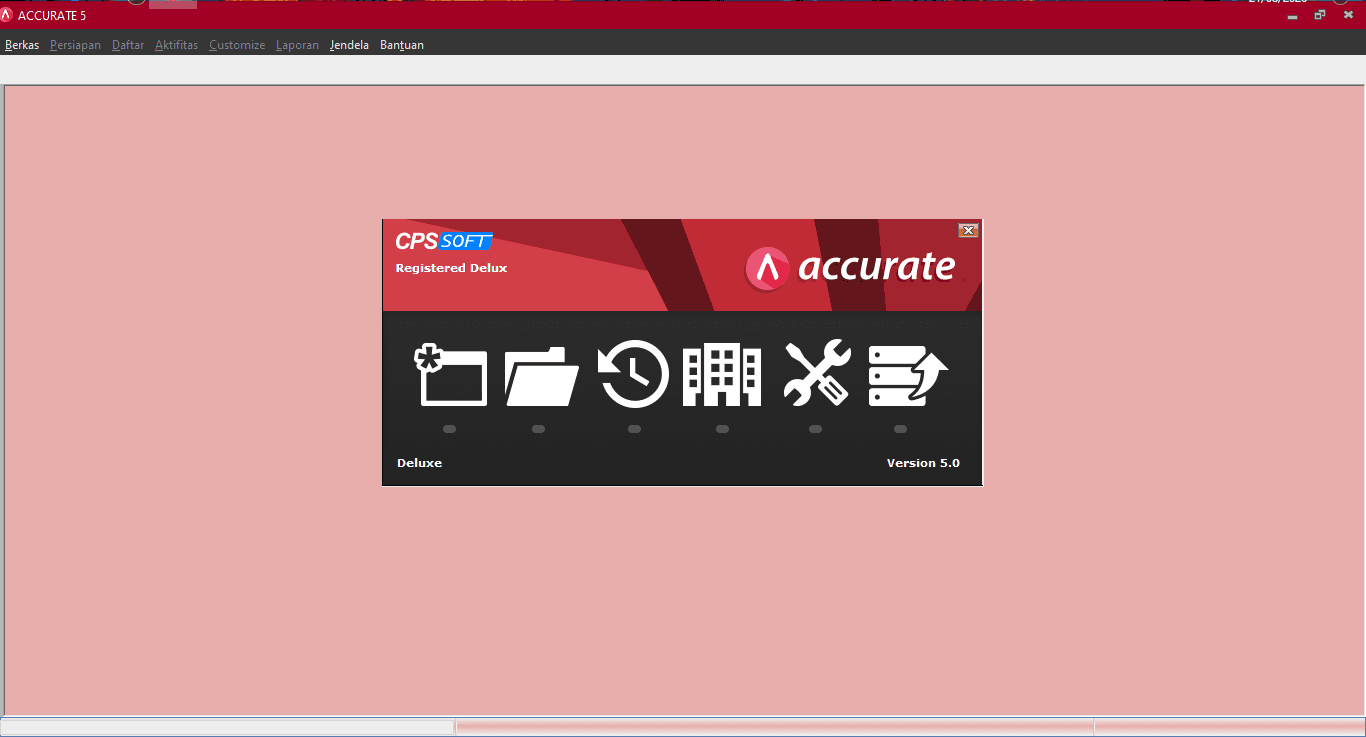Image resolution: width=1366 pixels, height=737 pixels.
Task: Restore down the ACCURATE 5 window
Action: tap(1320, 15)
